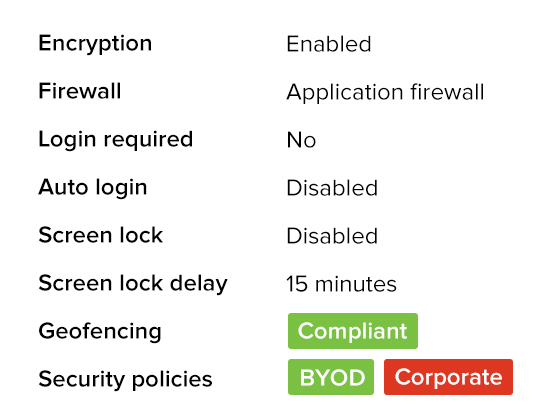This screenshot has width=560, height=420.
Task: Click the Geofencing label
Action: tap(100, 332)
